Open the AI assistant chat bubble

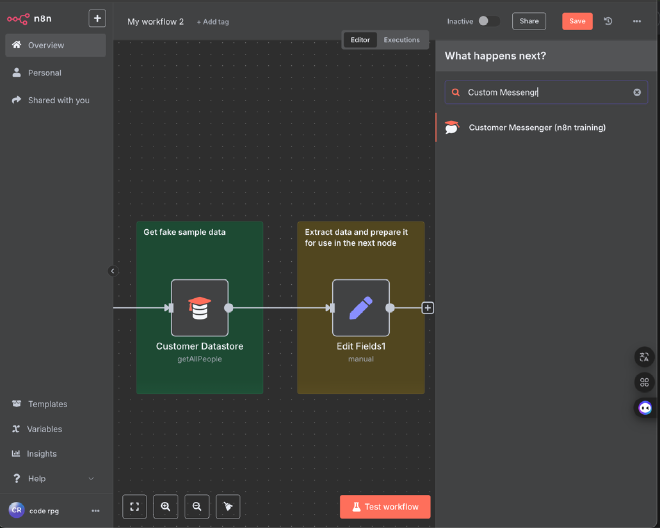pyautogui.click(x=645, y=408)
